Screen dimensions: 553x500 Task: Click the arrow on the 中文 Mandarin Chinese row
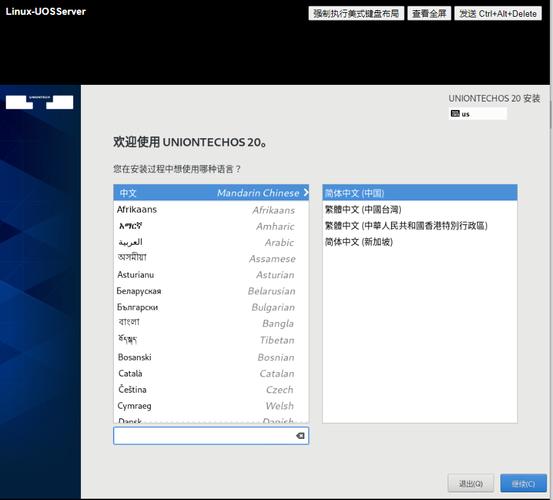(306, 193)
